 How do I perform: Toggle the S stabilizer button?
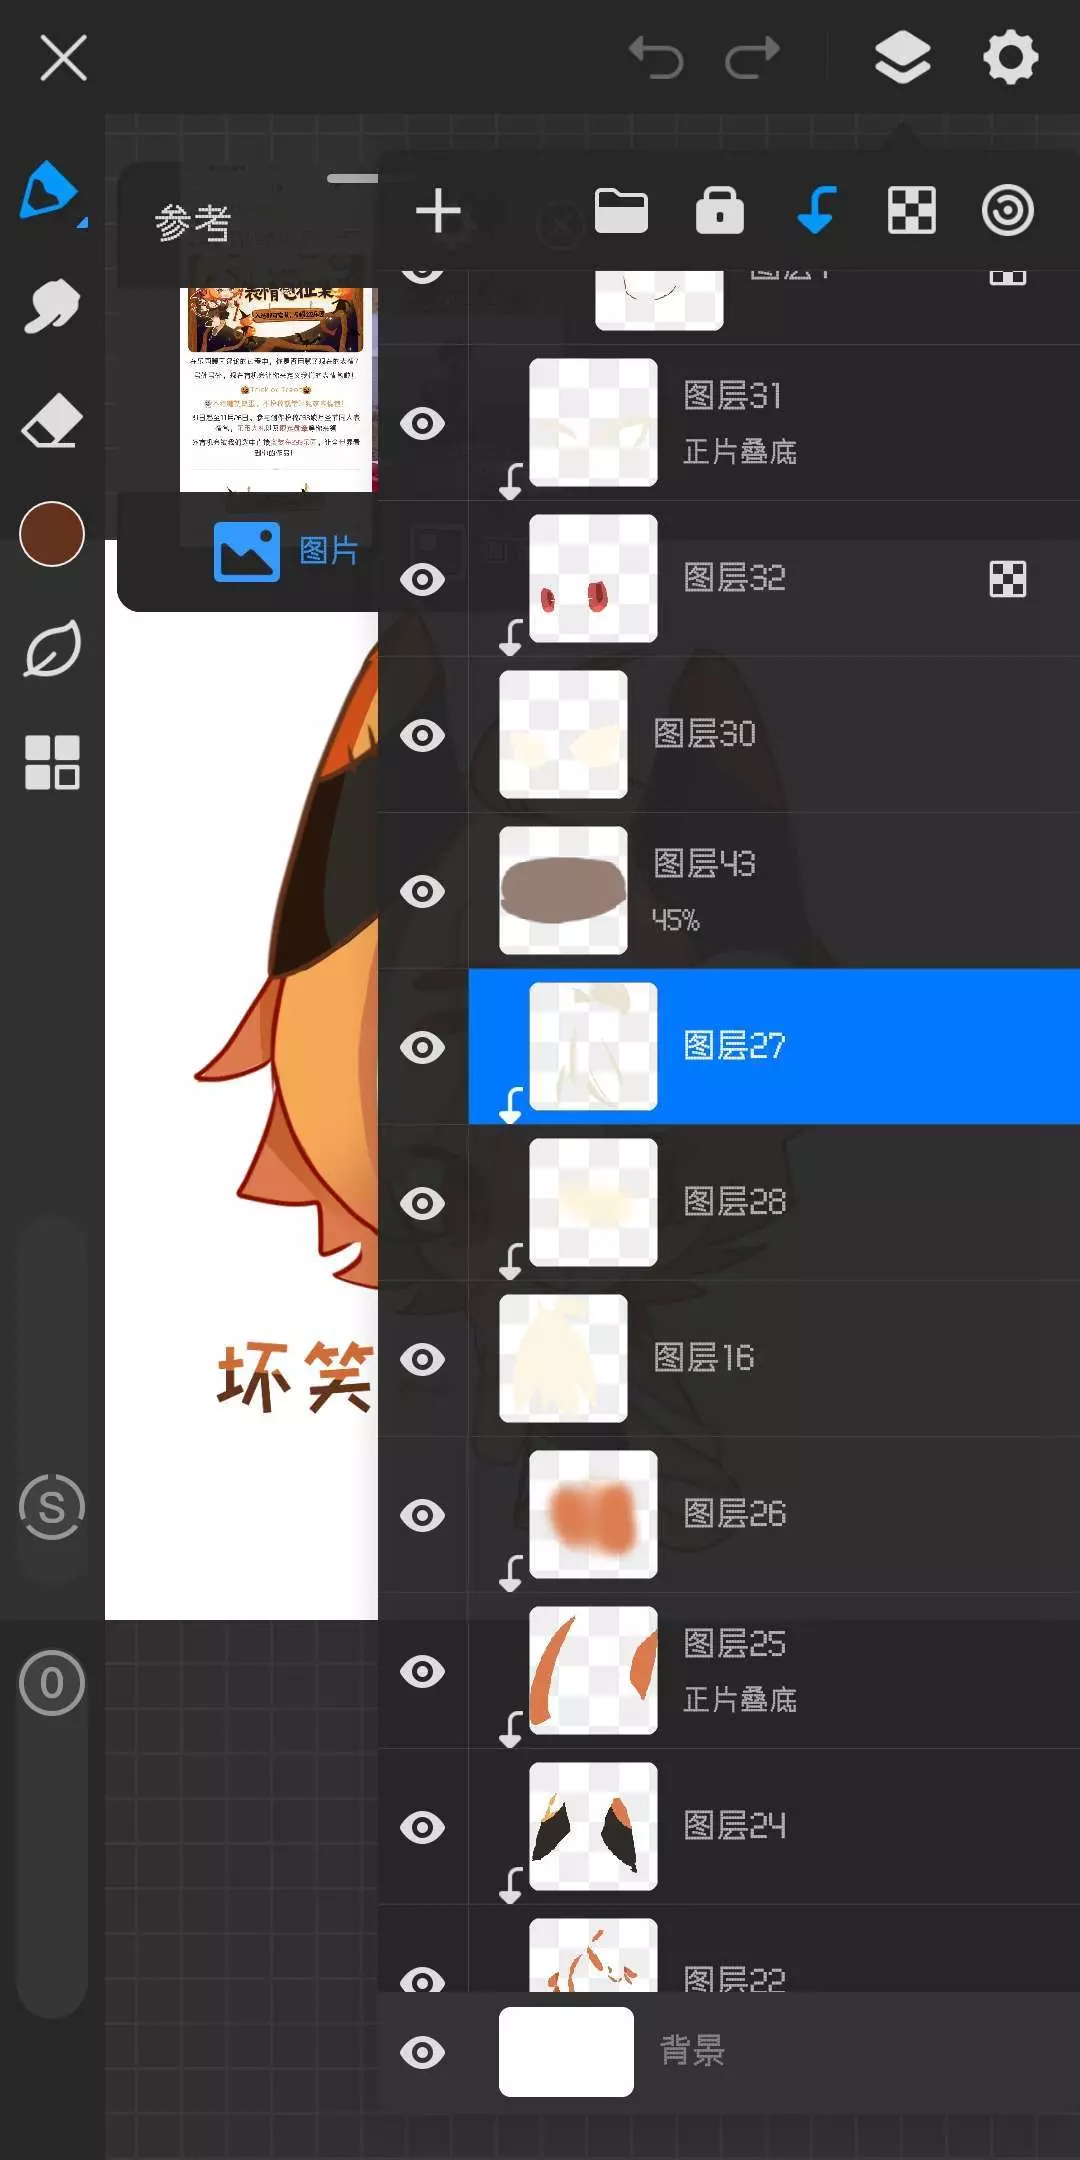coord(52,1507)
